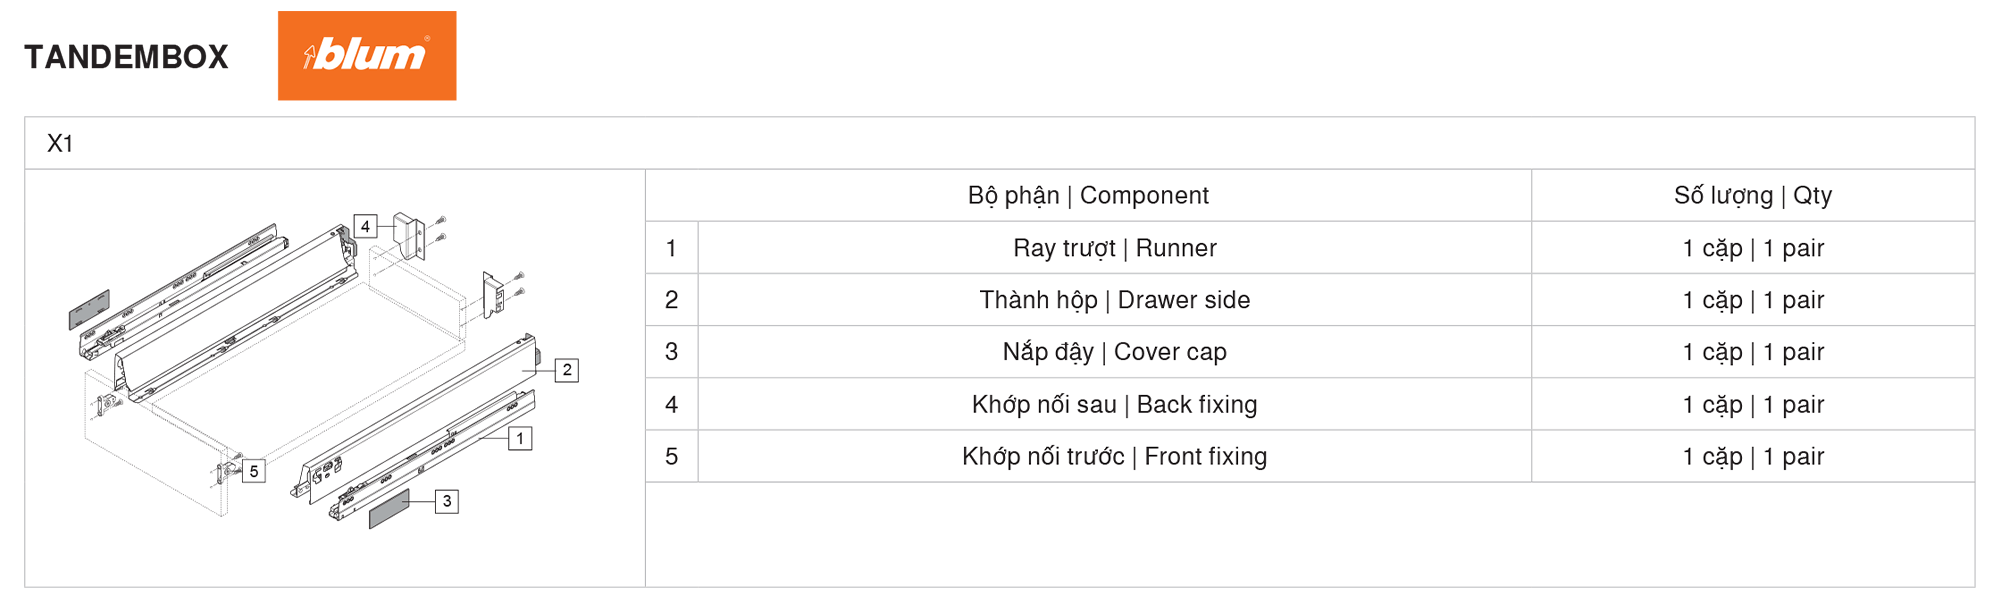Select the Khớp nối trước | Front fixing row
The height and width of the screenshot is (604, 2000).
tap(1310, 456)
